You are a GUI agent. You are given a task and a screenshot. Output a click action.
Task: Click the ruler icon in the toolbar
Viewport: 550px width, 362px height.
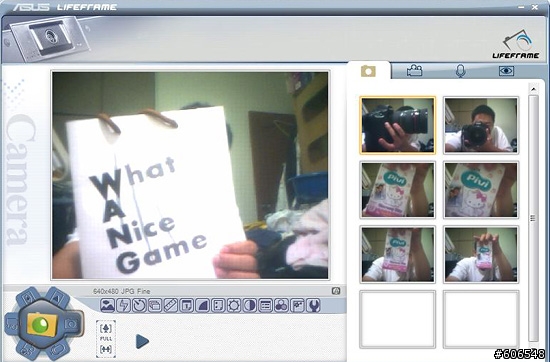click(171, 306)
